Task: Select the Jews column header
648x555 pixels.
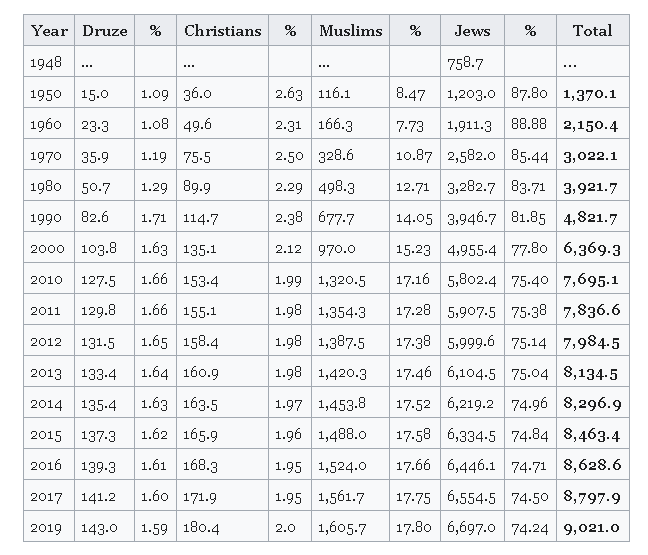Action: coord(472,31)
